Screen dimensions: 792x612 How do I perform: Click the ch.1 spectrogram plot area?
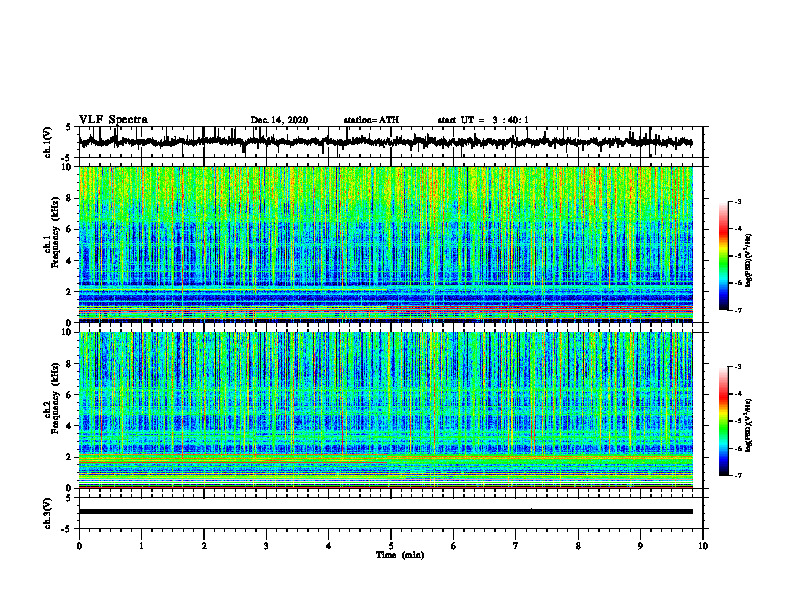(385, 244)
